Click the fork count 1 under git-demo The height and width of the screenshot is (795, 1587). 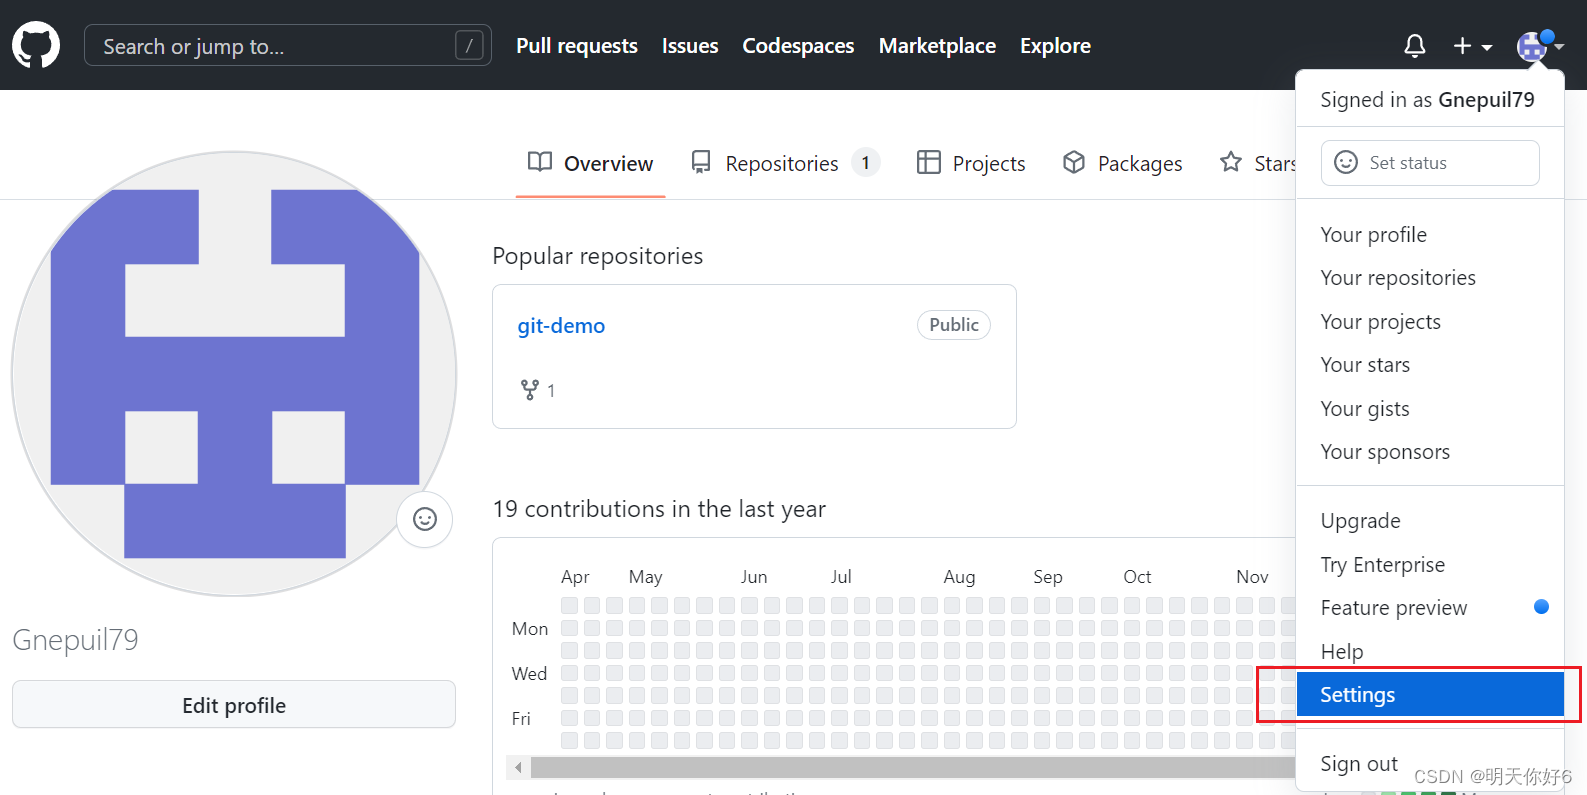pos(551,391)
